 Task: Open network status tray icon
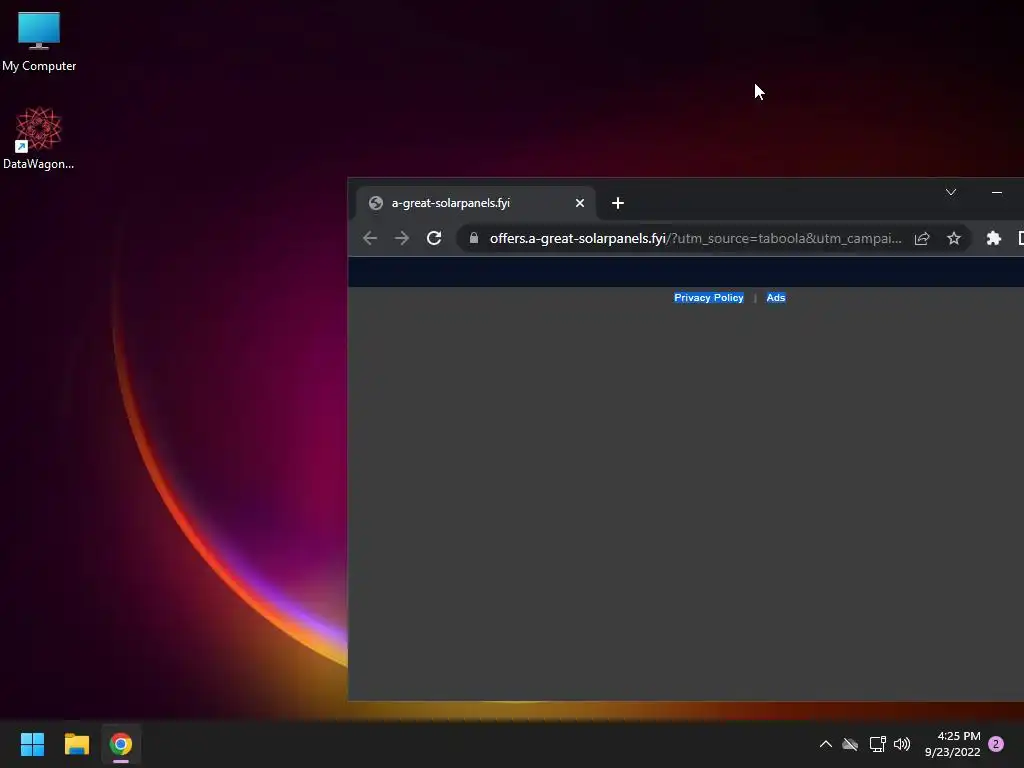pyautogui.click(x=877, y=744)
